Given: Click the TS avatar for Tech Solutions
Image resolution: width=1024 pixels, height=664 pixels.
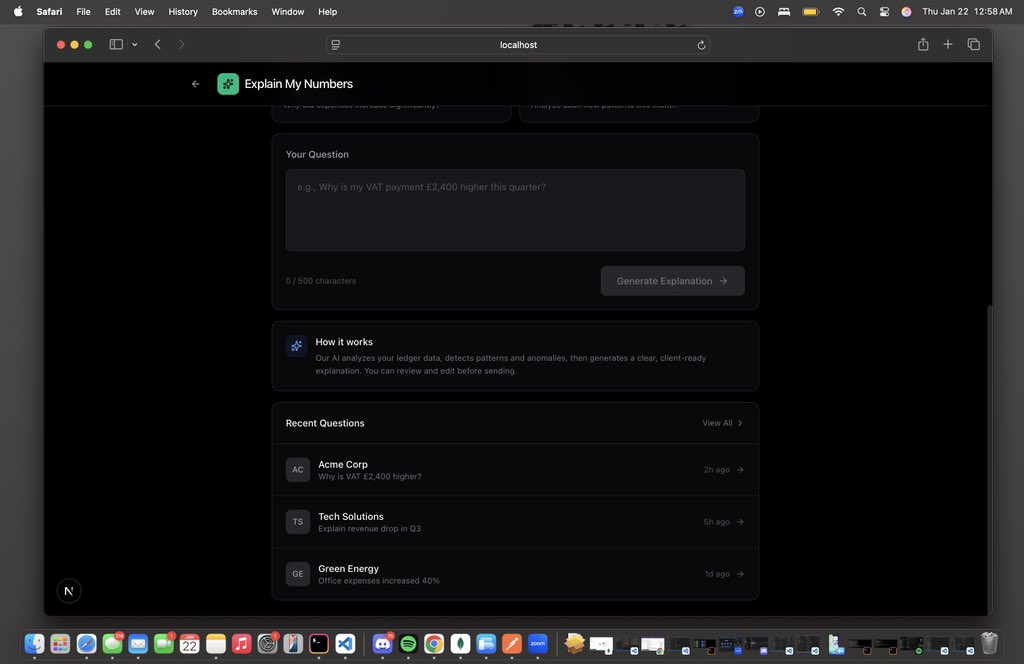Looking at the screenshot, I should coord(298,522).
